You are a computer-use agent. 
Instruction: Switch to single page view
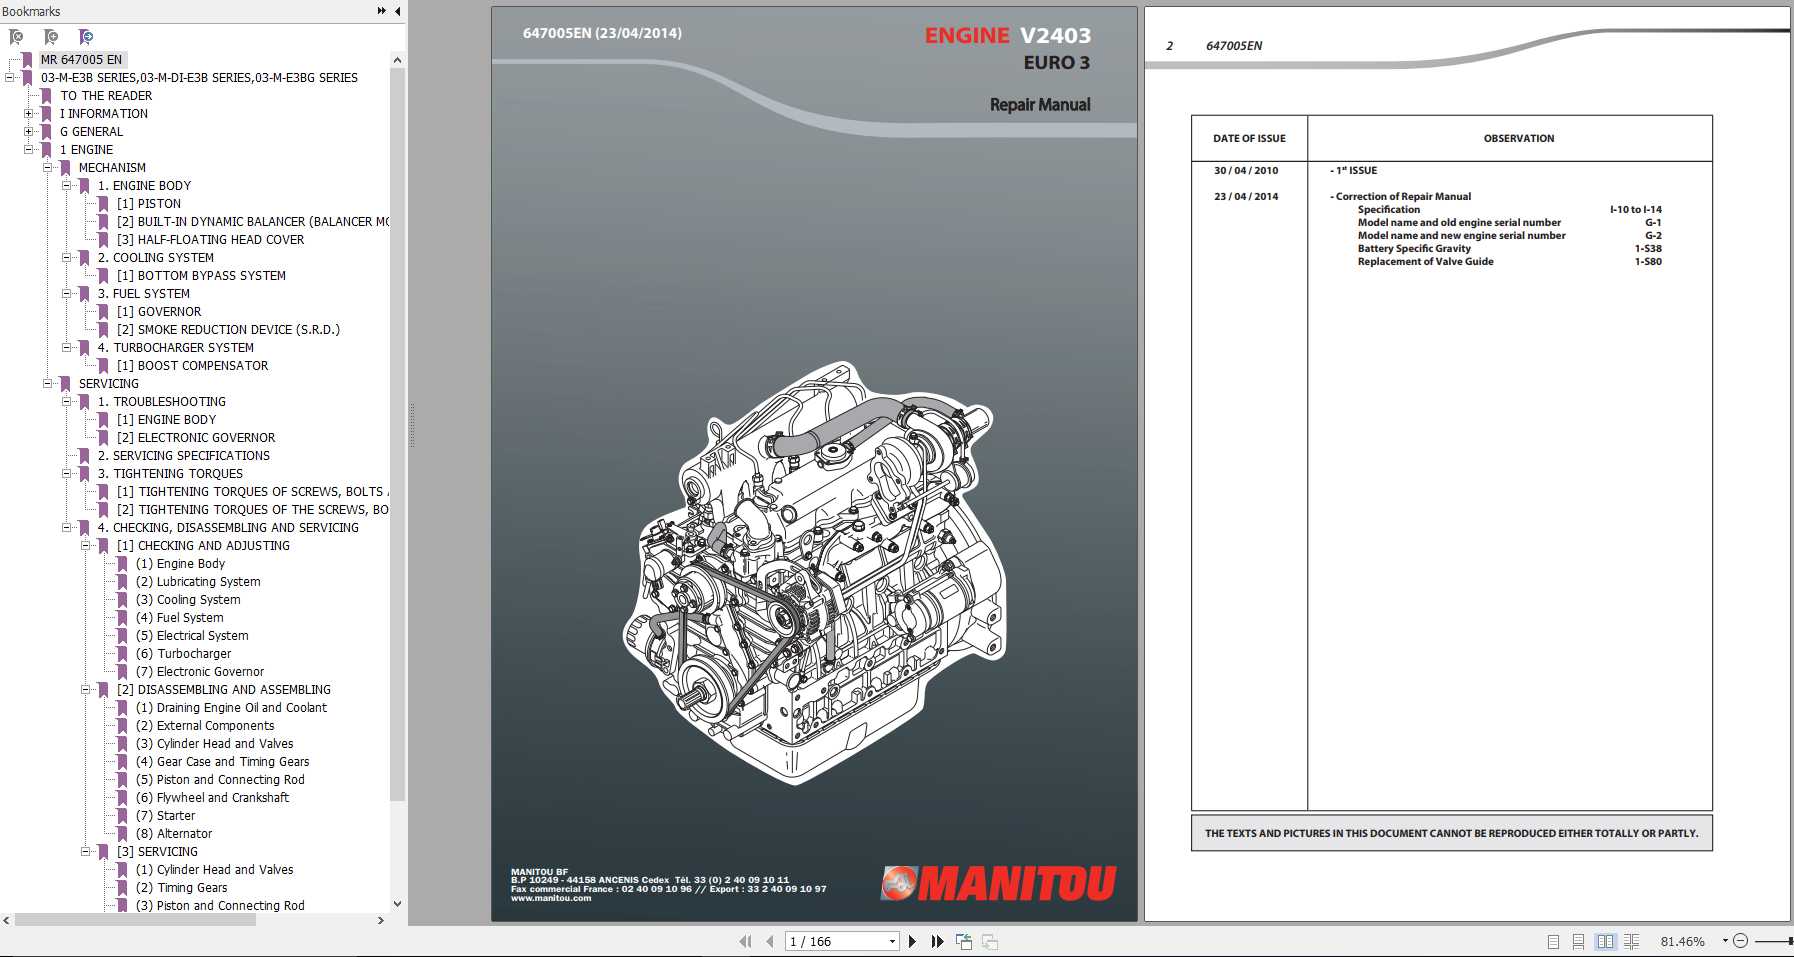coord(1553,941)
